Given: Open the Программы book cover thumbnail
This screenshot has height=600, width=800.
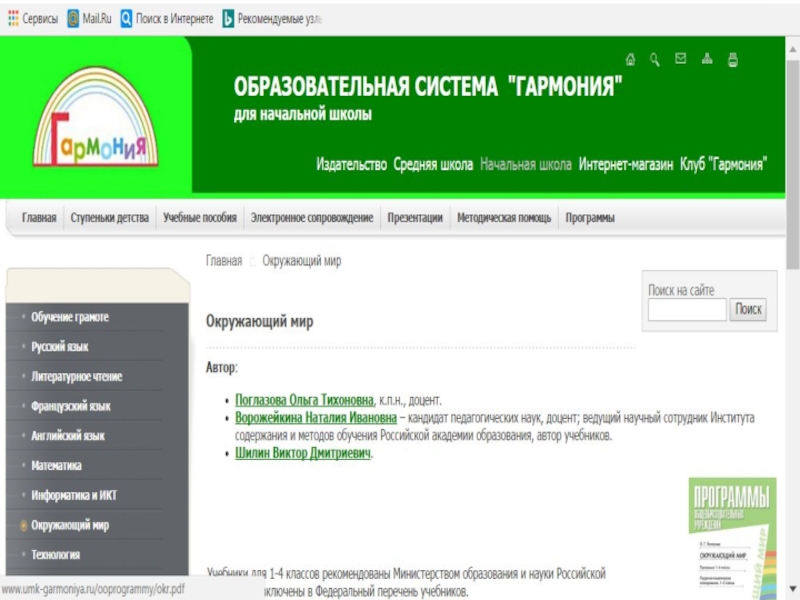Looking at the screenshot, I should pyautogui.click(x=732, y=538).
